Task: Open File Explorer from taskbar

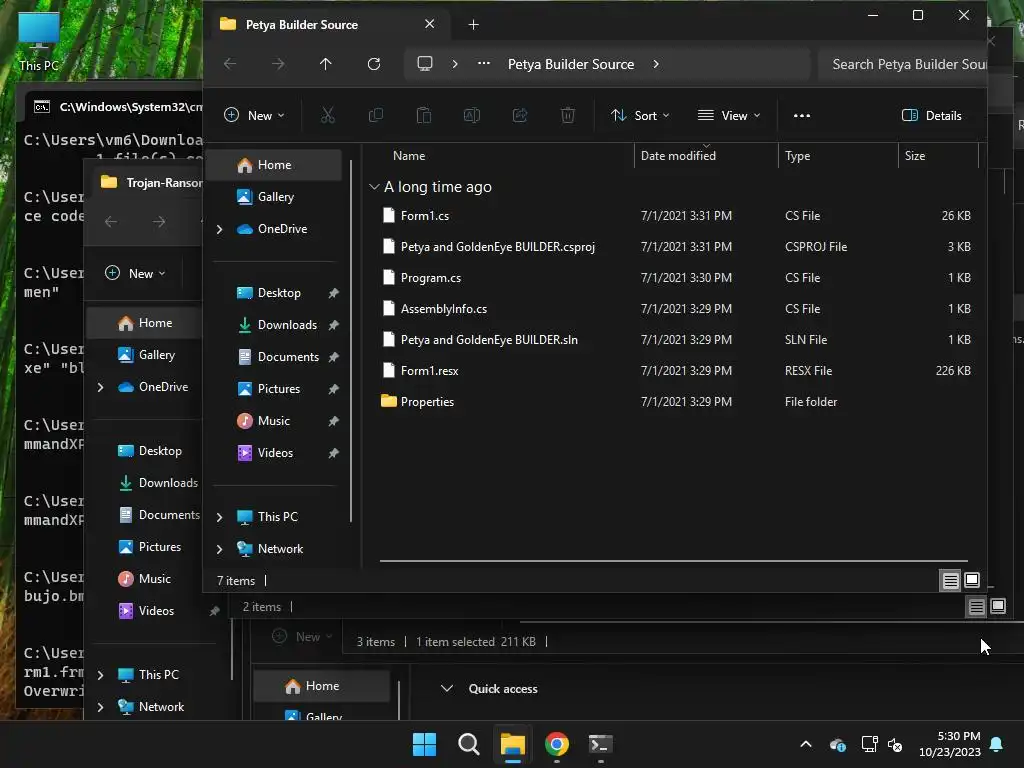Action: click(x=513, y=744)
